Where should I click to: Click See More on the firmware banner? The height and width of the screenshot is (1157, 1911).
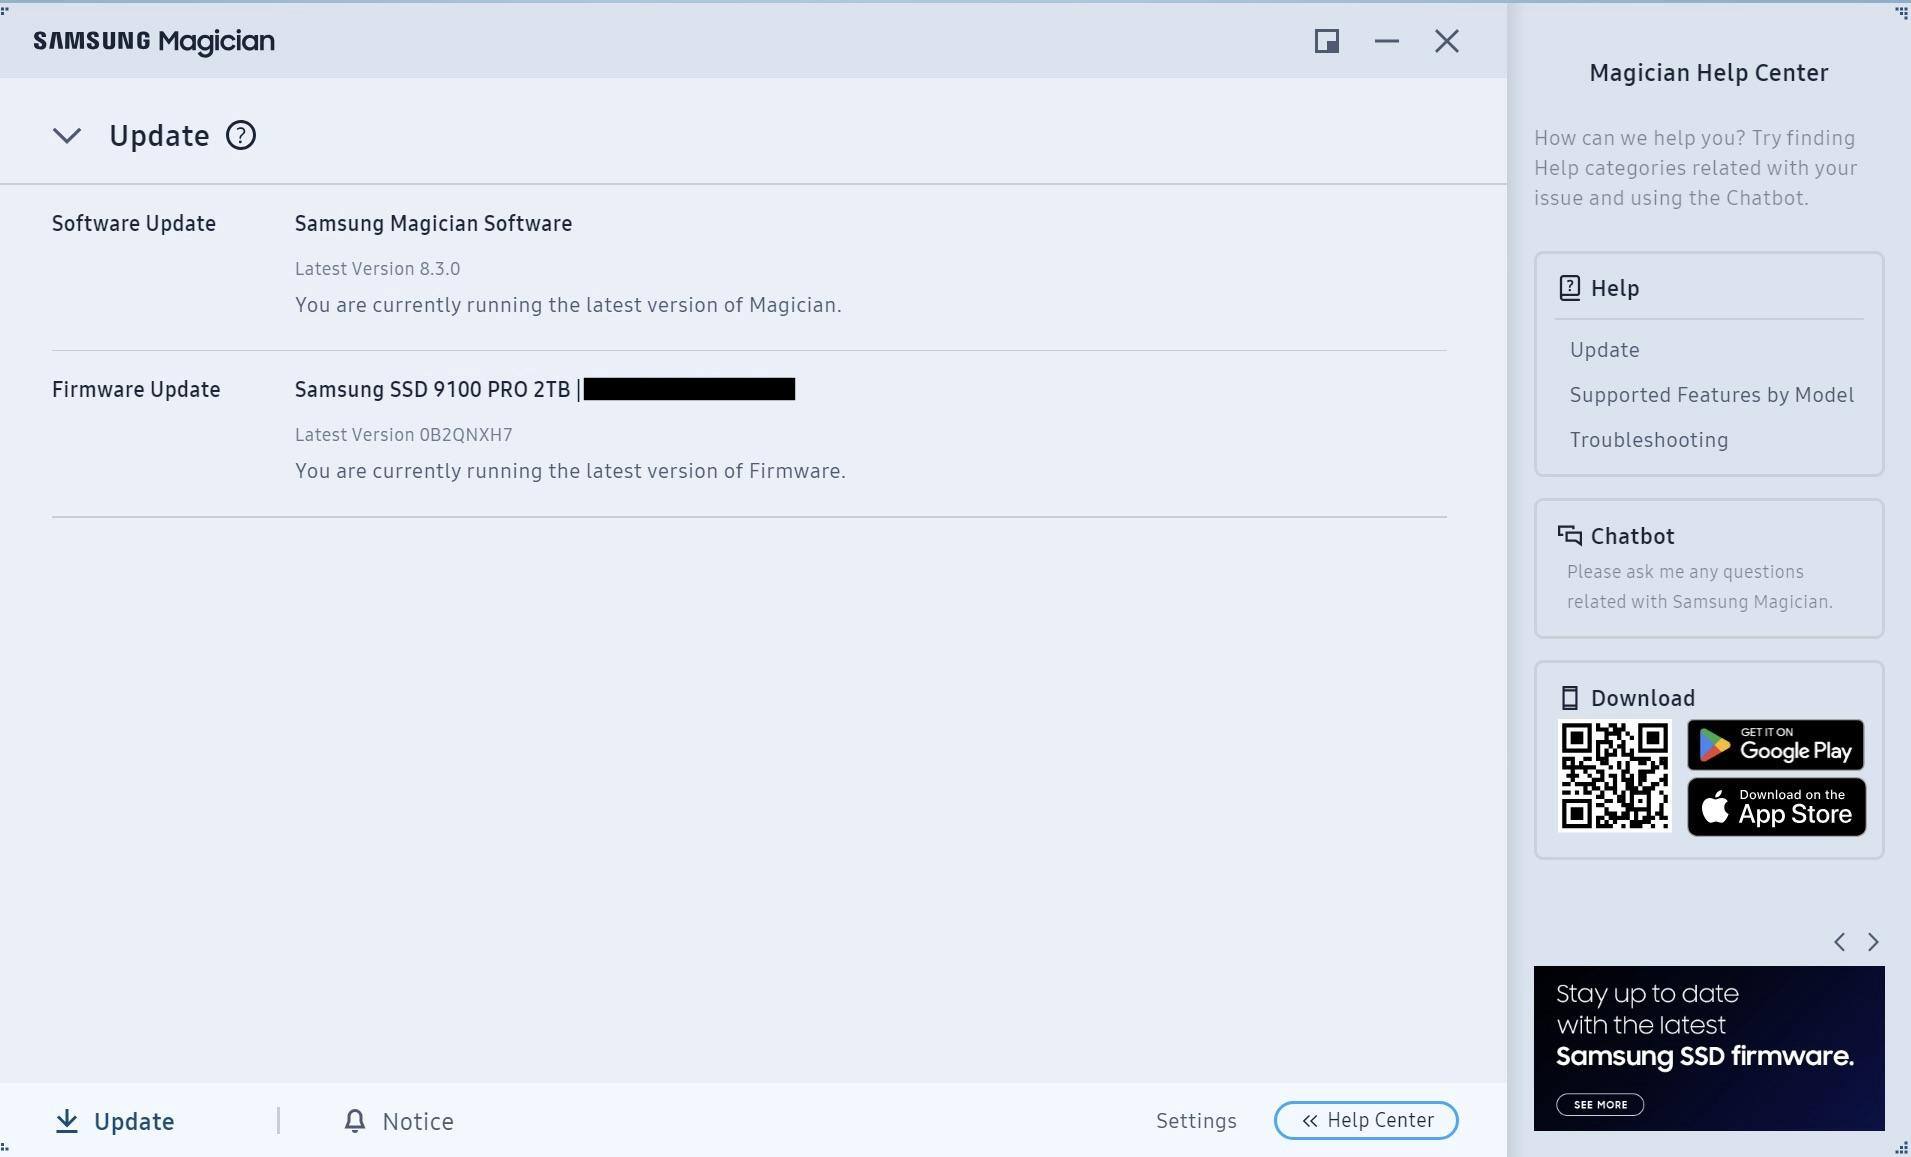(x=1600, y=1105)
